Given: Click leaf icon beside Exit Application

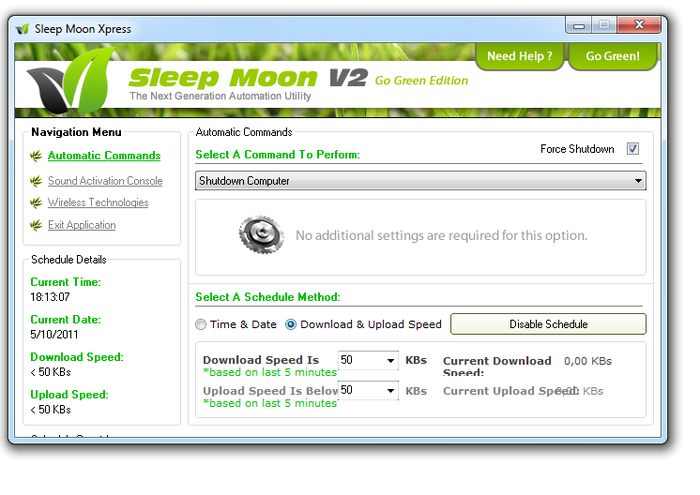Looking at the screenshot, I should tap(36, 225).
